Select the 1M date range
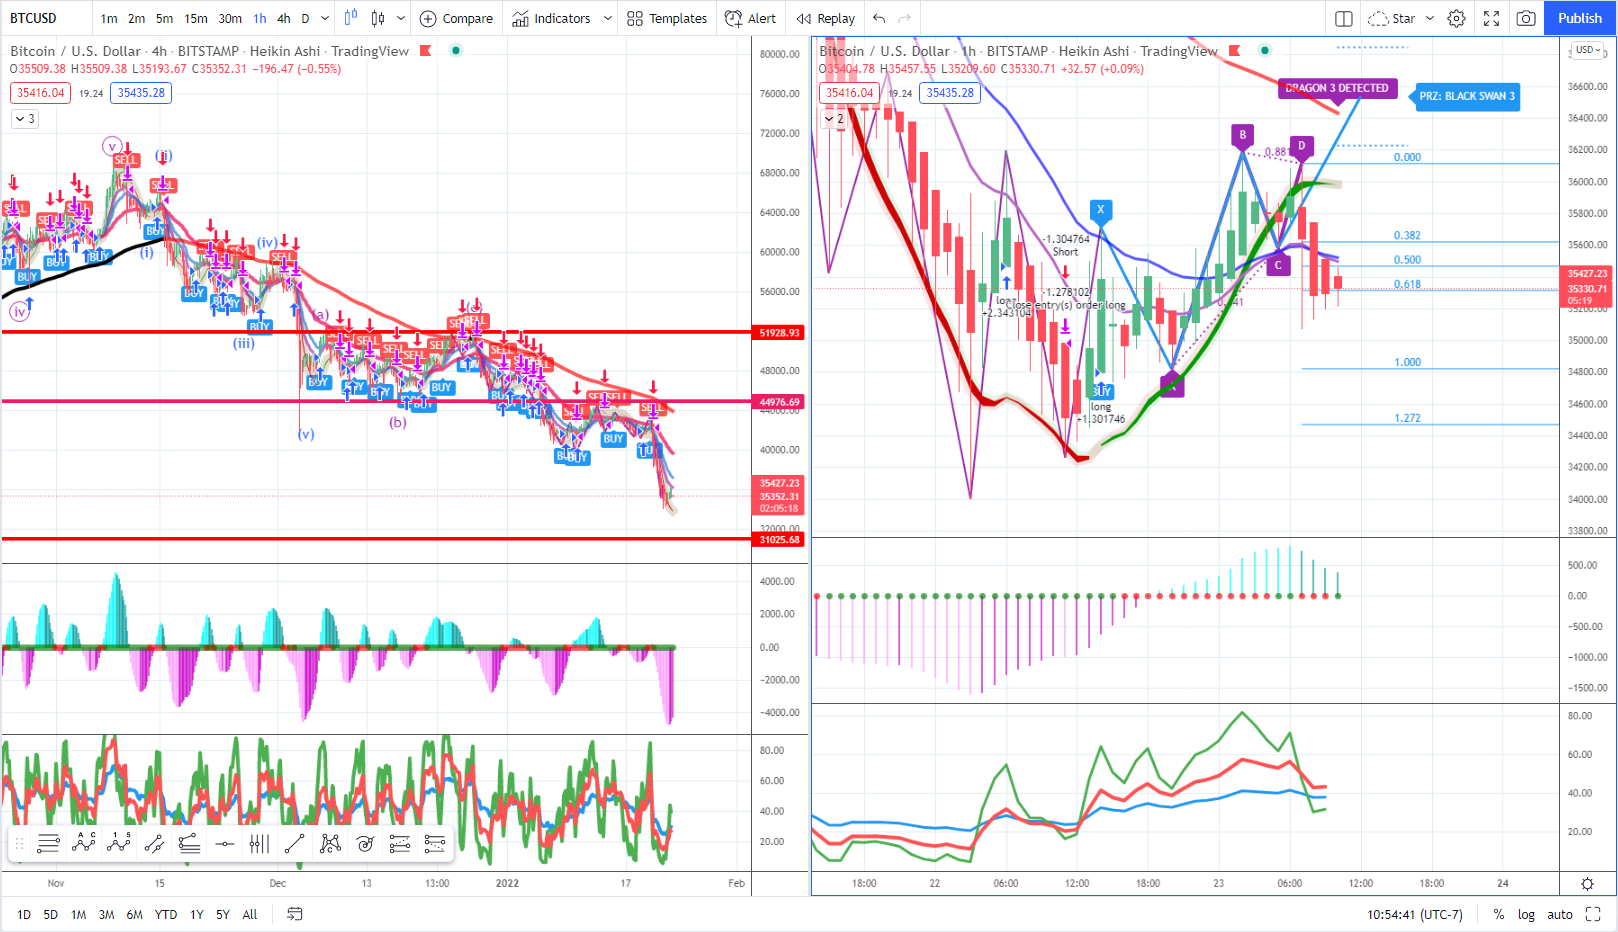Viewport: 1618px width, 932px height. click(78, 914)
